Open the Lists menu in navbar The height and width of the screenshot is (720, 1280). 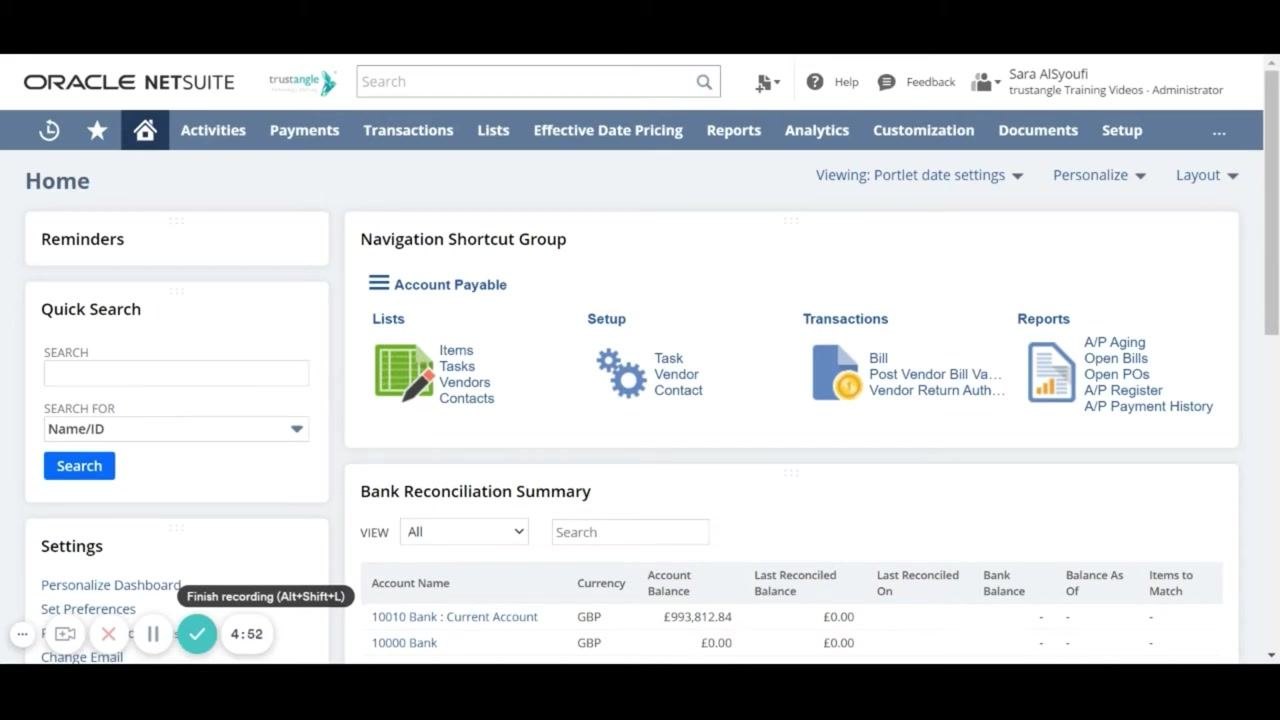pyautogui.click(x=493, y=130)
